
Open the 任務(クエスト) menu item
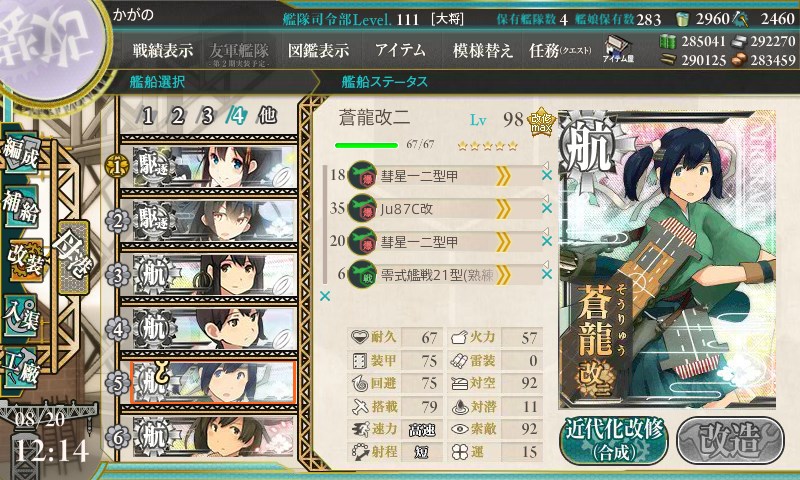pos(560,50)
